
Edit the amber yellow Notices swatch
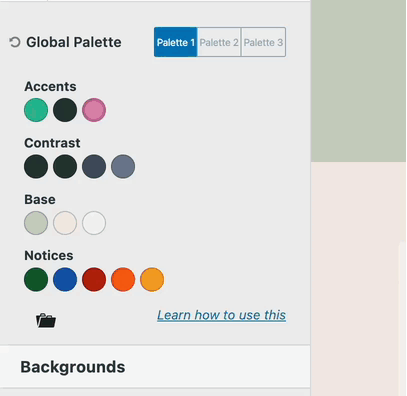(152, 279)
